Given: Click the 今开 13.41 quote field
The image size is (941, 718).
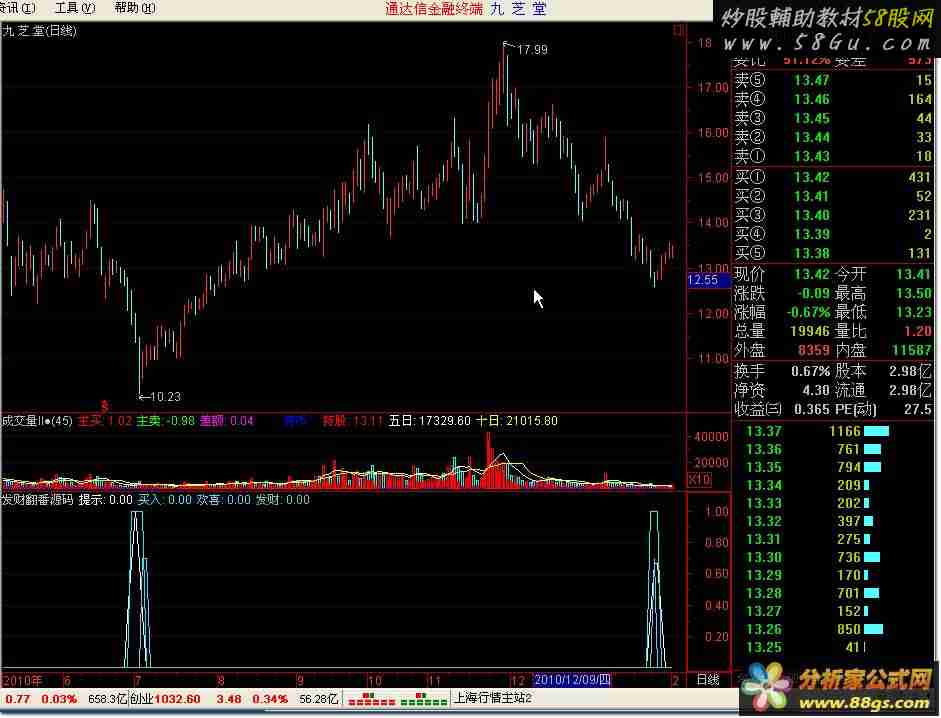Looking at the screenshot, I should tap(883, 274).
